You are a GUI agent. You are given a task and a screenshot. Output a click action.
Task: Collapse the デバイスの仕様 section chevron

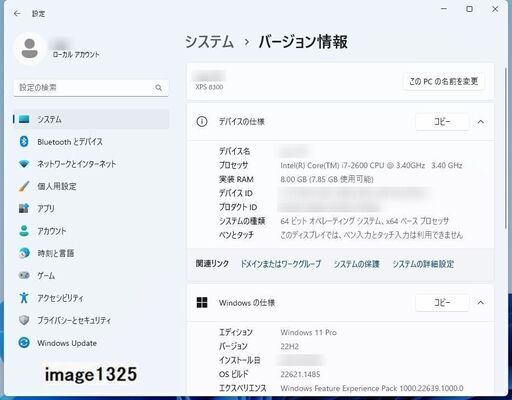[x=481, y=122]
